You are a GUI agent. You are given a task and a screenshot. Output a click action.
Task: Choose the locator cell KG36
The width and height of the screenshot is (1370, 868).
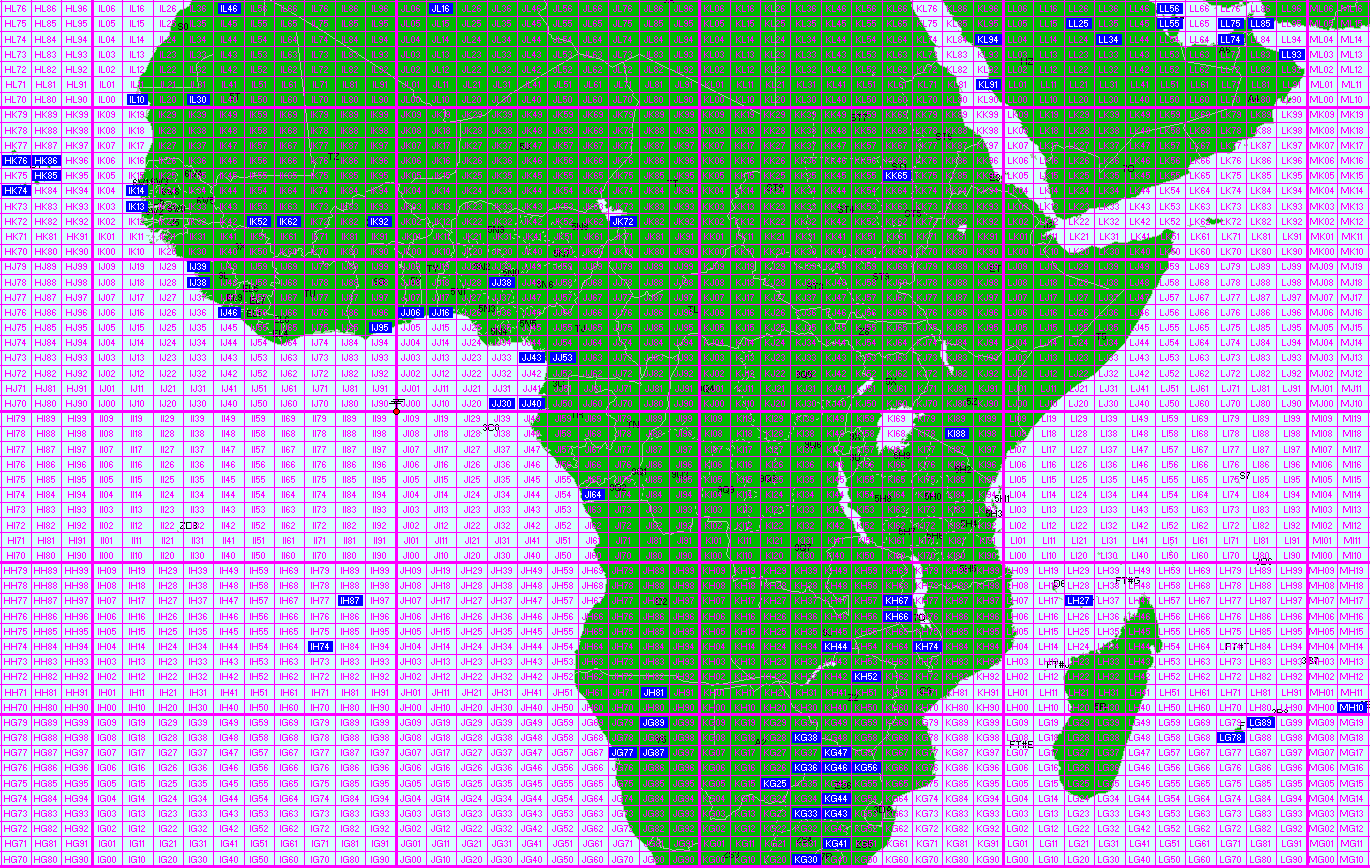[806, 767]
